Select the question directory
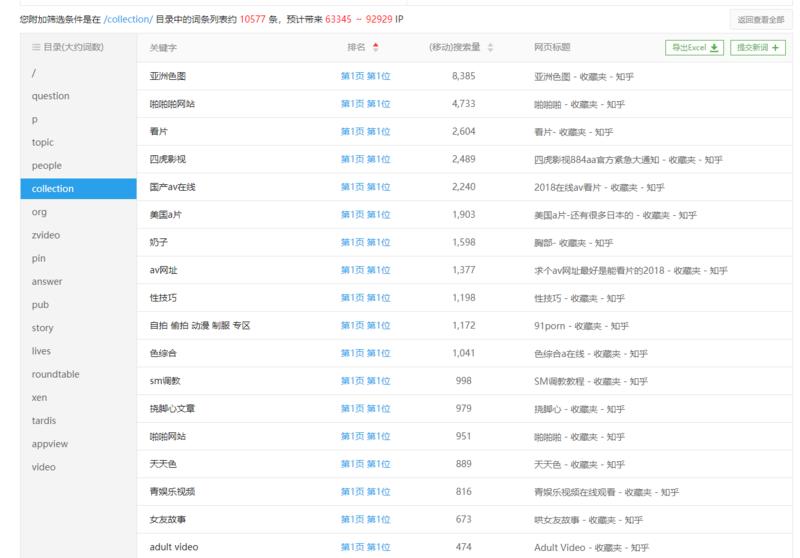This screenshot has width=800, height=558. coord(51,96)
